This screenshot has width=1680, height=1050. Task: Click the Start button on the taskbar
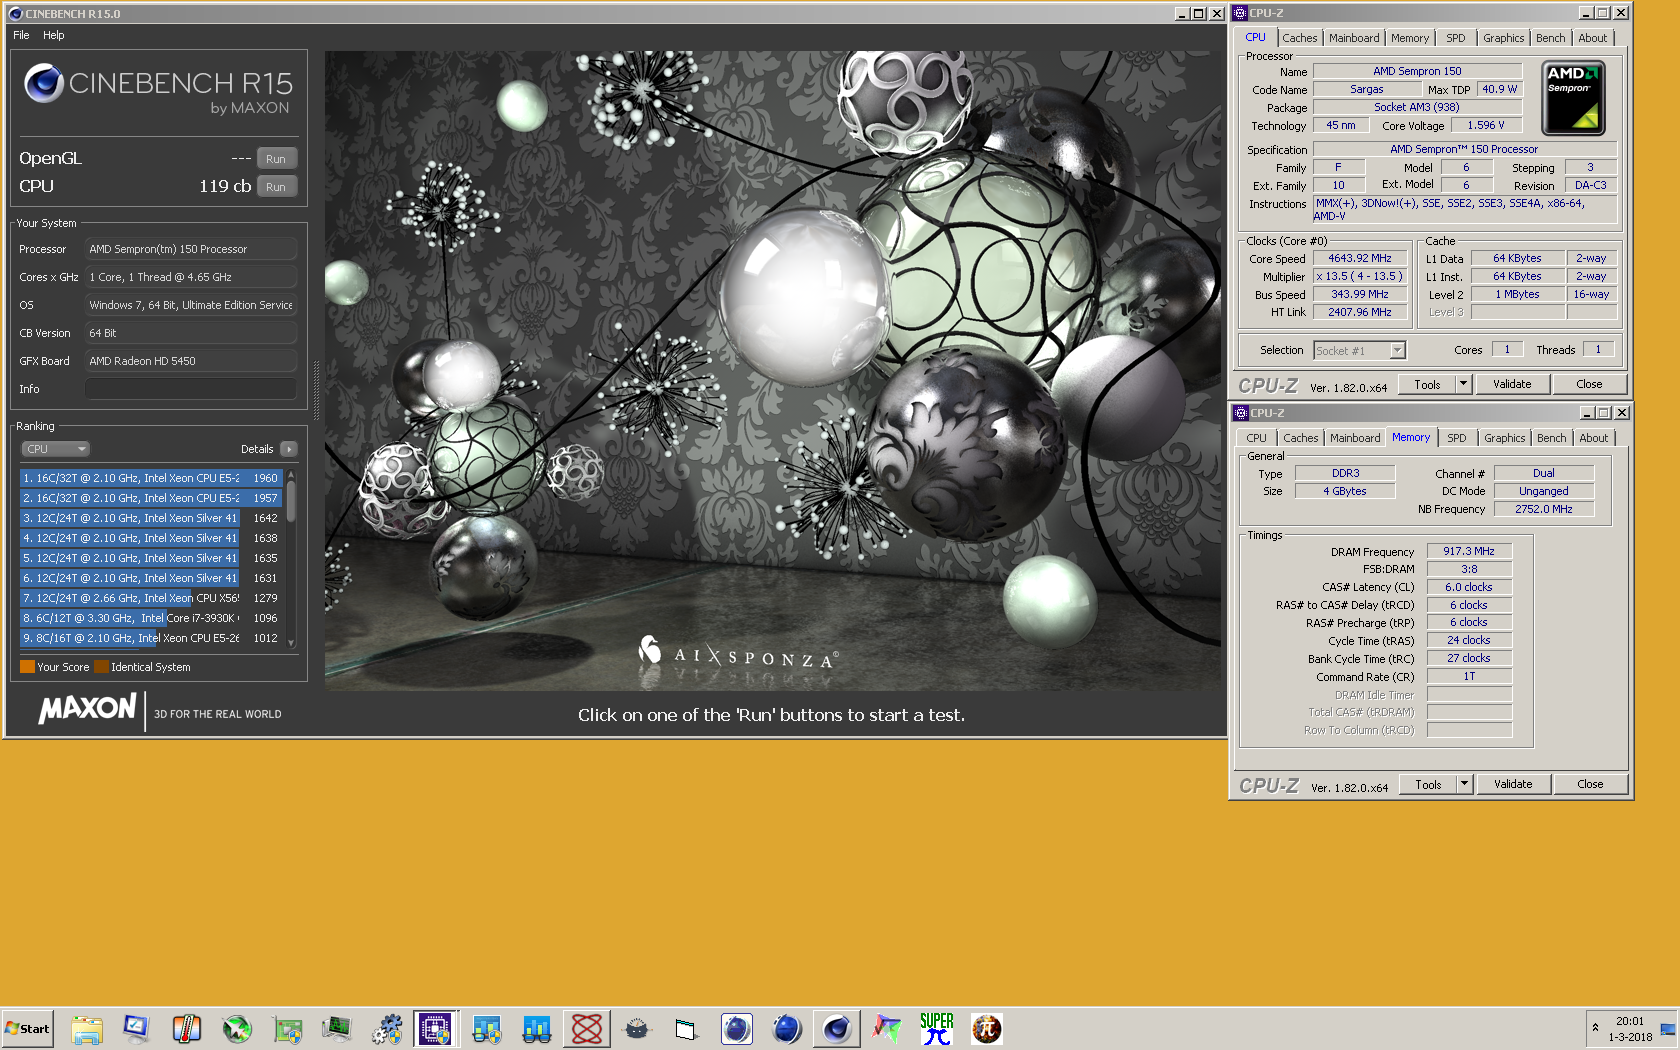point(28,1029)
